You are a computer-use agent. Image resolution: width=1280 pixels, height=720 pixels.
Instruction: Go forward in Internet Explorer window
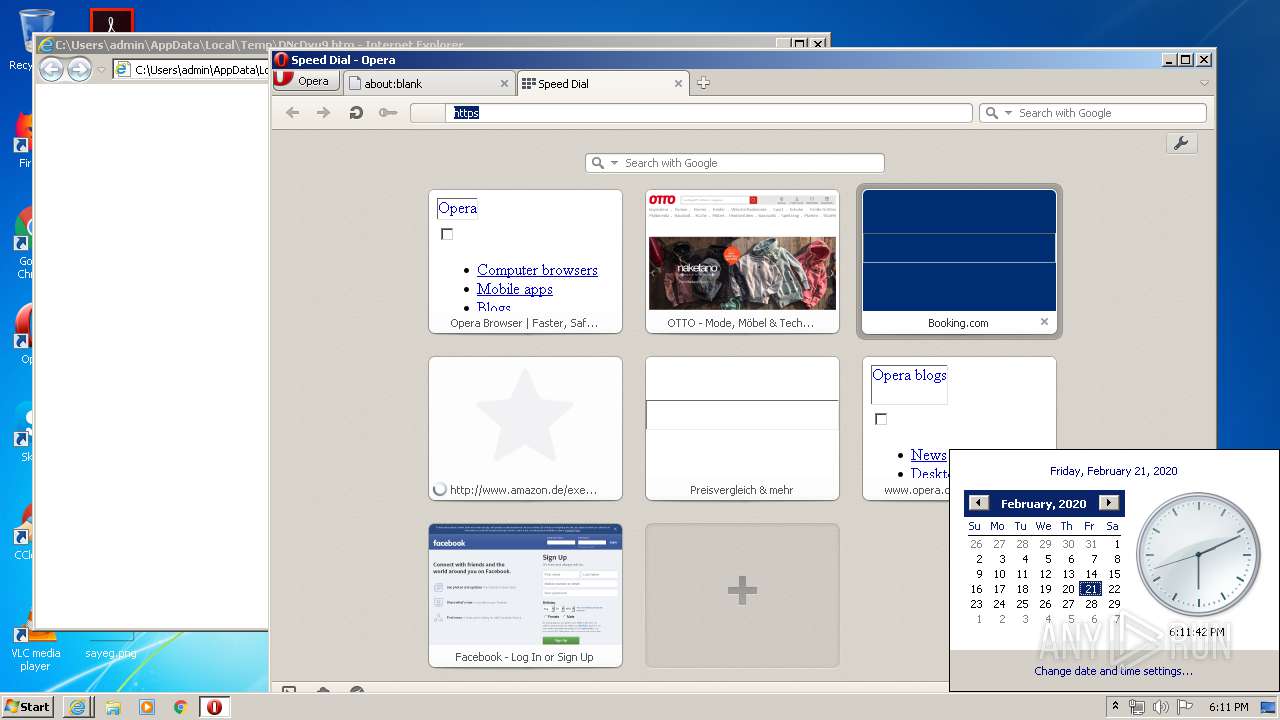[79, 69]
